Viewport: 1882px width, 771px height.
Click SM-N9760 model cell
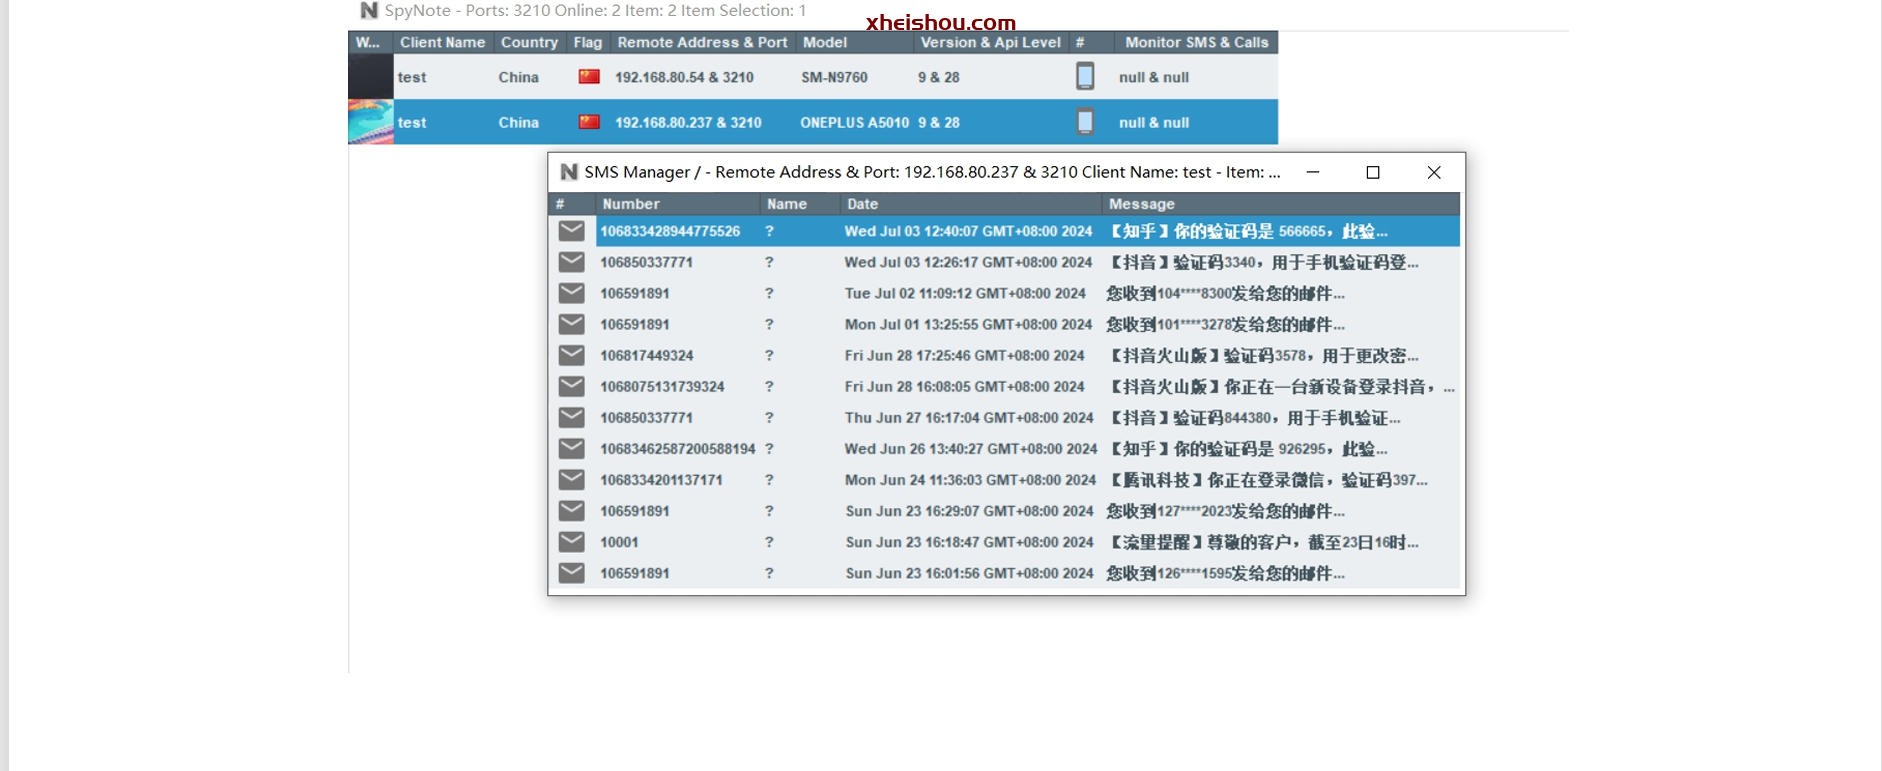click(x=834, y=77)
